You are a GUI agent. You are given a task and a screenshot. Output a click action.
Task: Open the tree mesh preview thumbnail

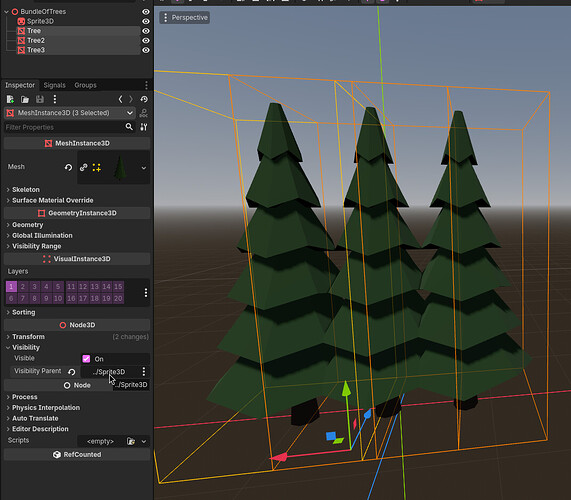click(120, 168)
